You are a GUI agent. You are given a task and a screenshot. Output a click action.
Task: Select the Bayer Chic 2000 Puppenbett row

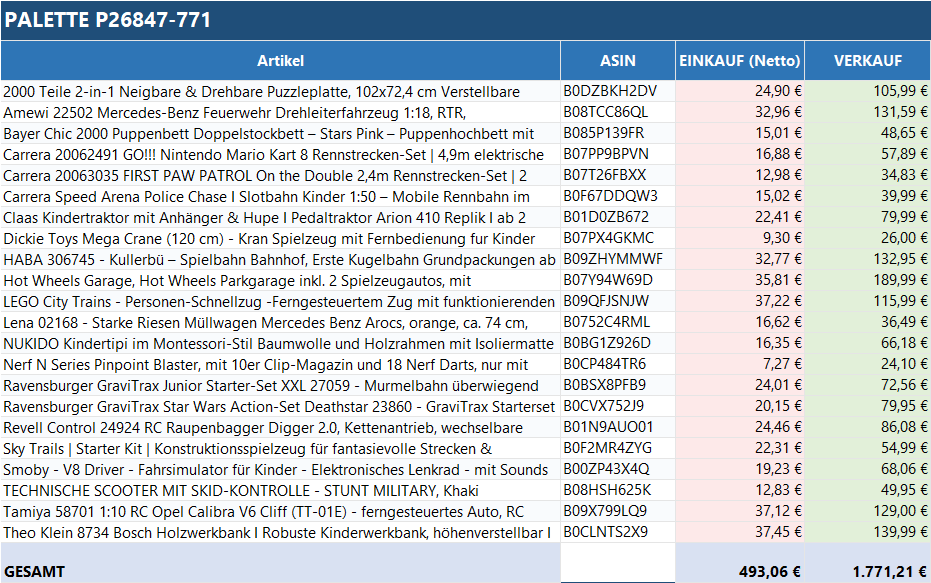click(268, 133)
